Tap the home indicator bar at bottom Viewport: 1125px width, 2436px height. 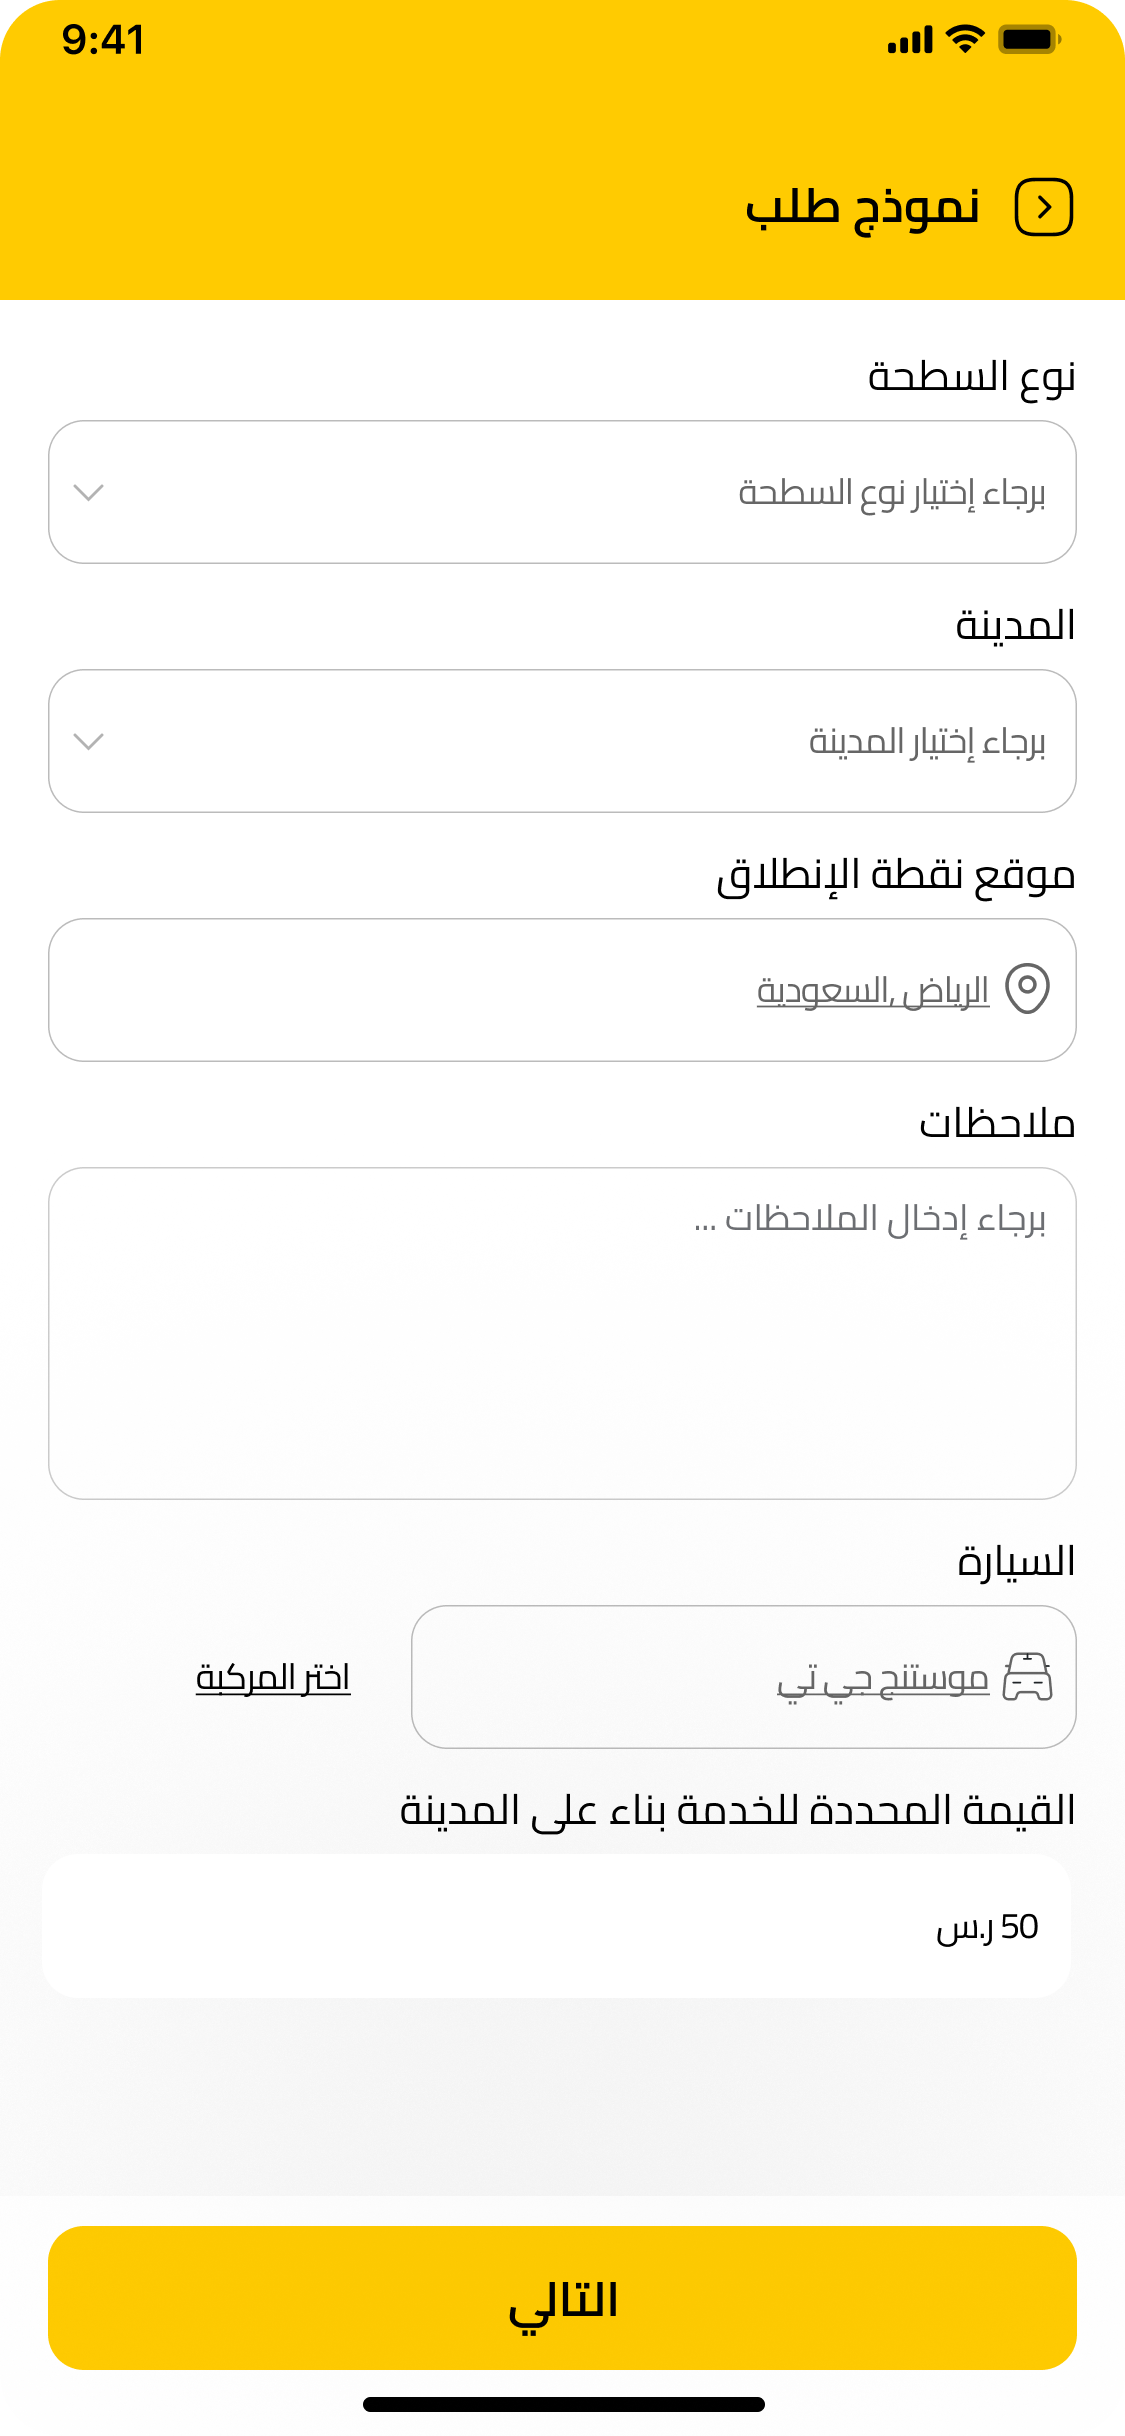(x=563, y=2404)
